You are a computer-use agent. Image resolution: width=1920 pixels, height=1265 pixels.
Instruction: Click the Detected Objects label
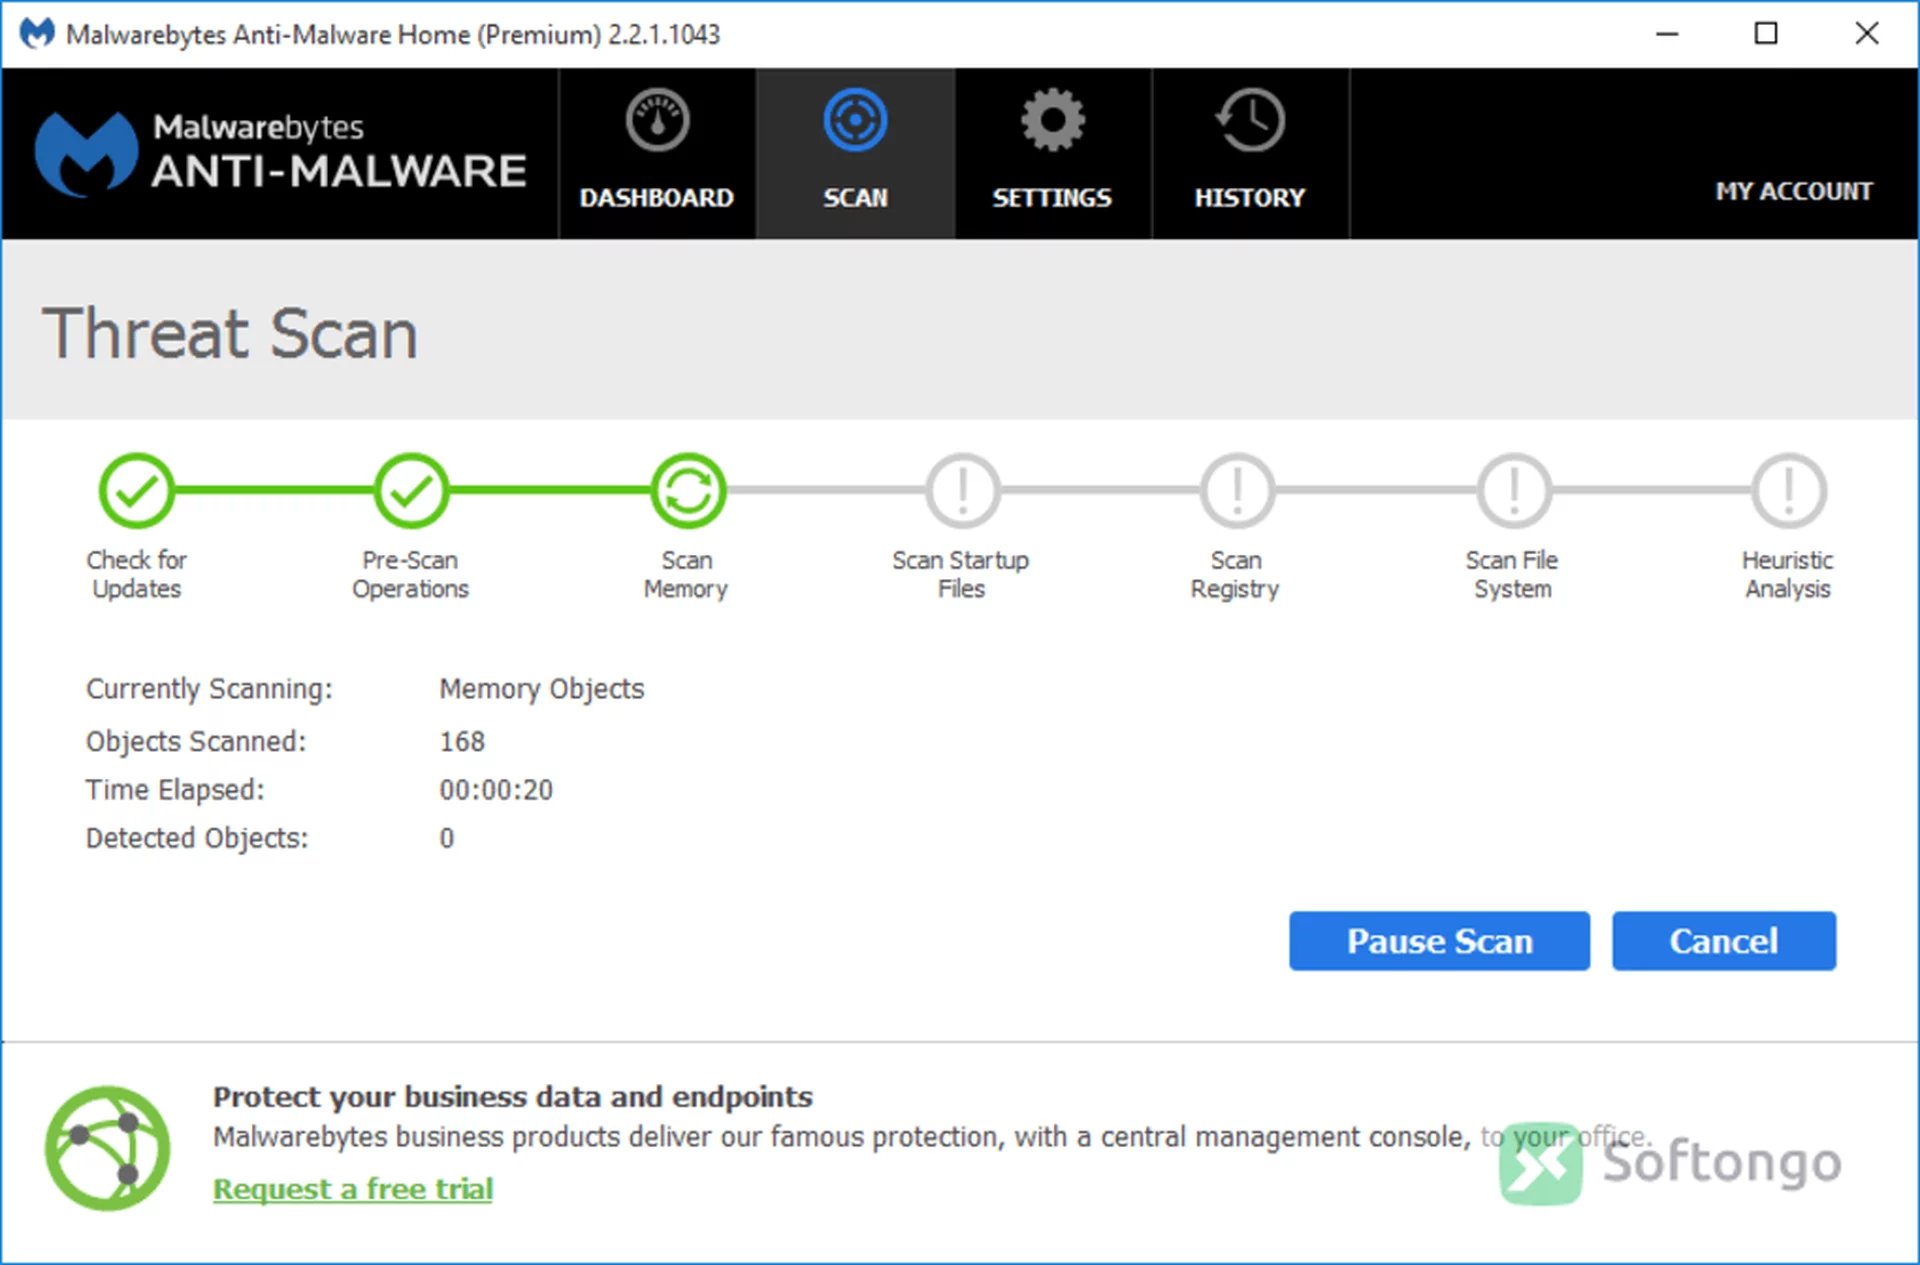[x=197, y=838]
